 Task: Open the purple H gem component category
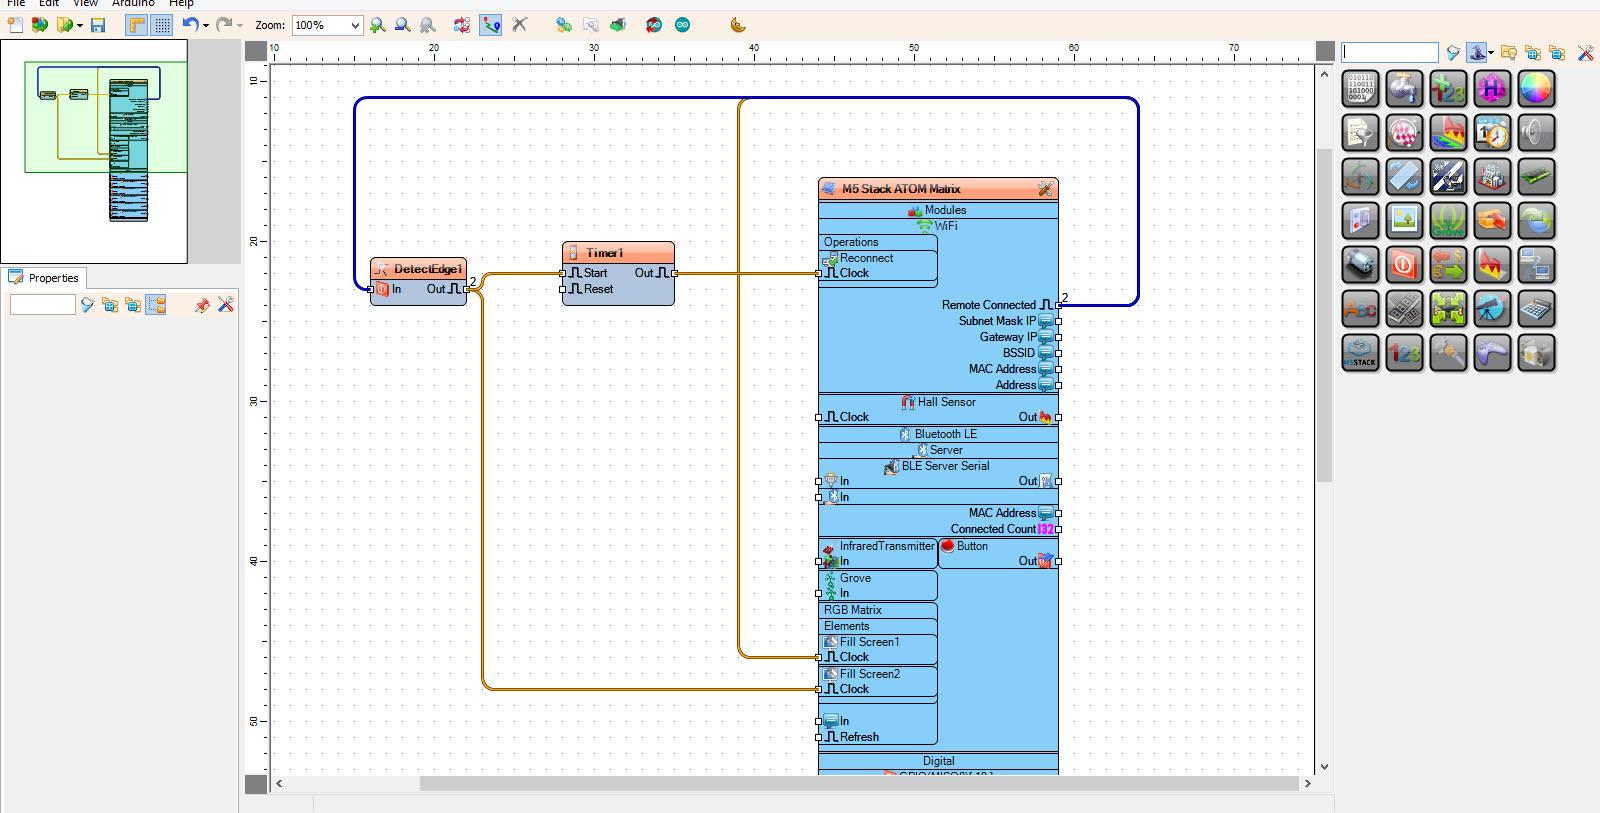pos(1492,89)
